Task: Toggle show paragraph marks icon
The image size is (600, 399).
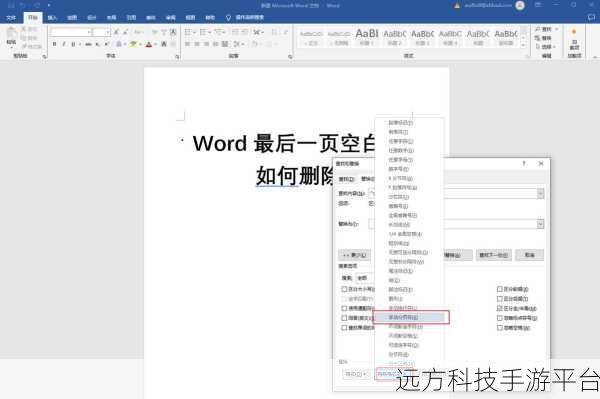Action: pos(285,33)
